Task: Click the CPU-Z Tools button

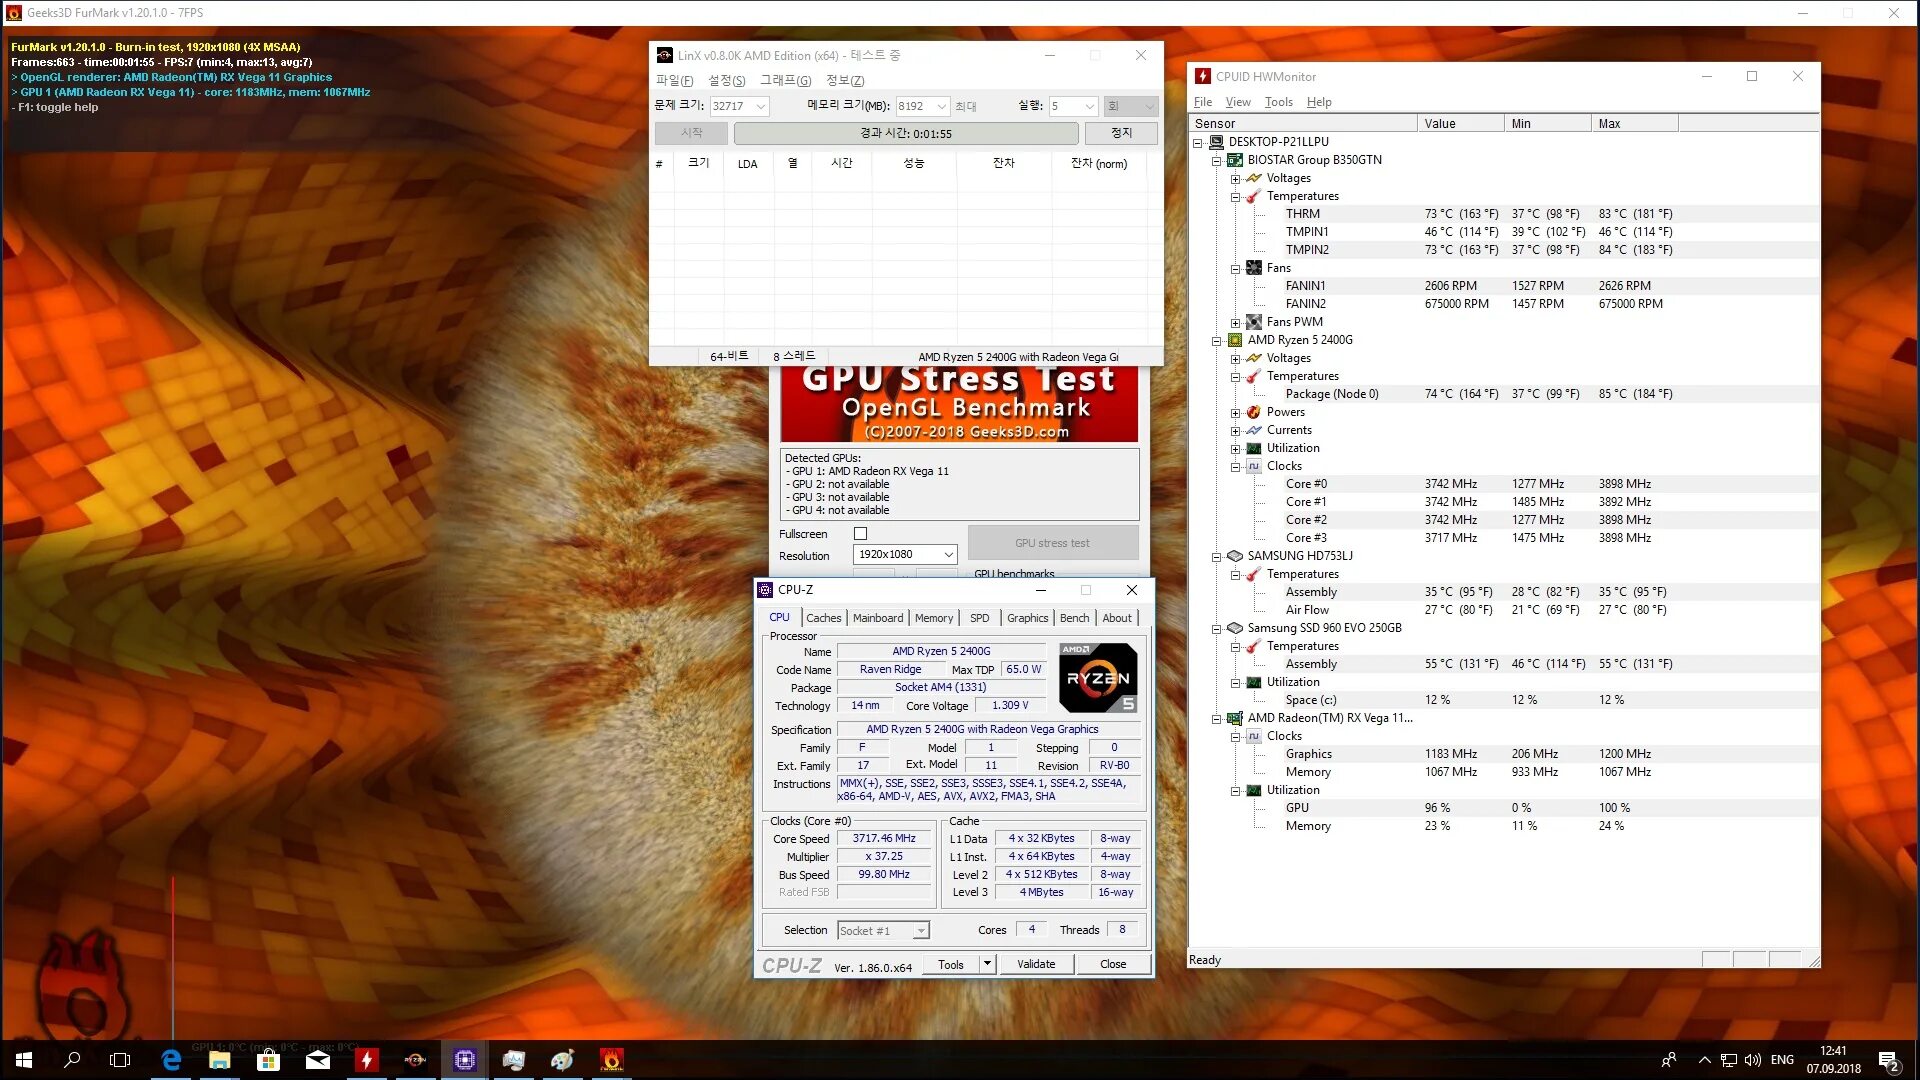Action: point(951,964)
